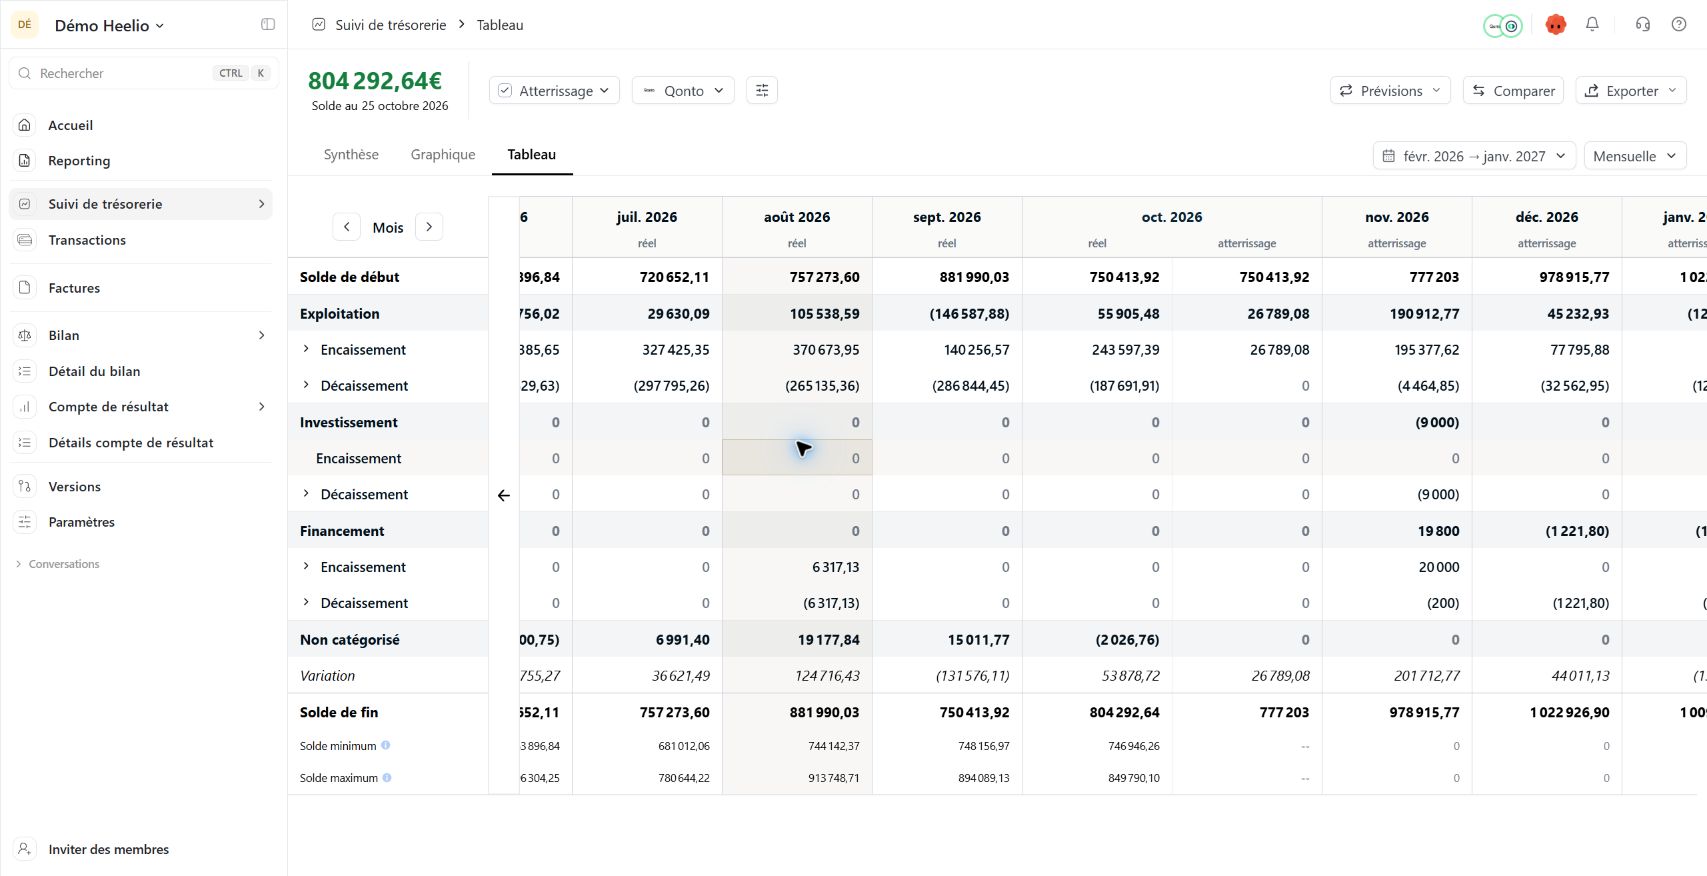
Task: Switch to the Graphique tab
Action: [x=443, y=154]
